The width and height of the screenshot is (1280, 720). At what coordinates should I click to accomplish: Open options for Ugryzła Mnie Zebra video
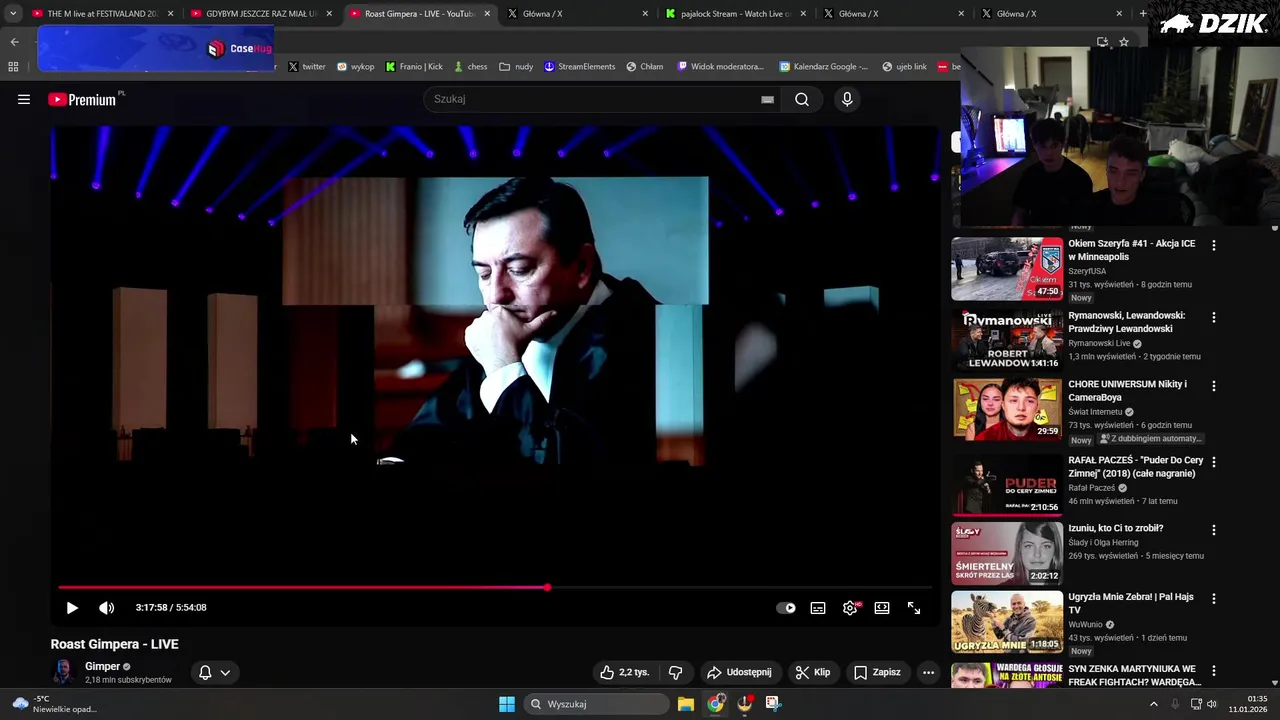(x=1214, y=598)
